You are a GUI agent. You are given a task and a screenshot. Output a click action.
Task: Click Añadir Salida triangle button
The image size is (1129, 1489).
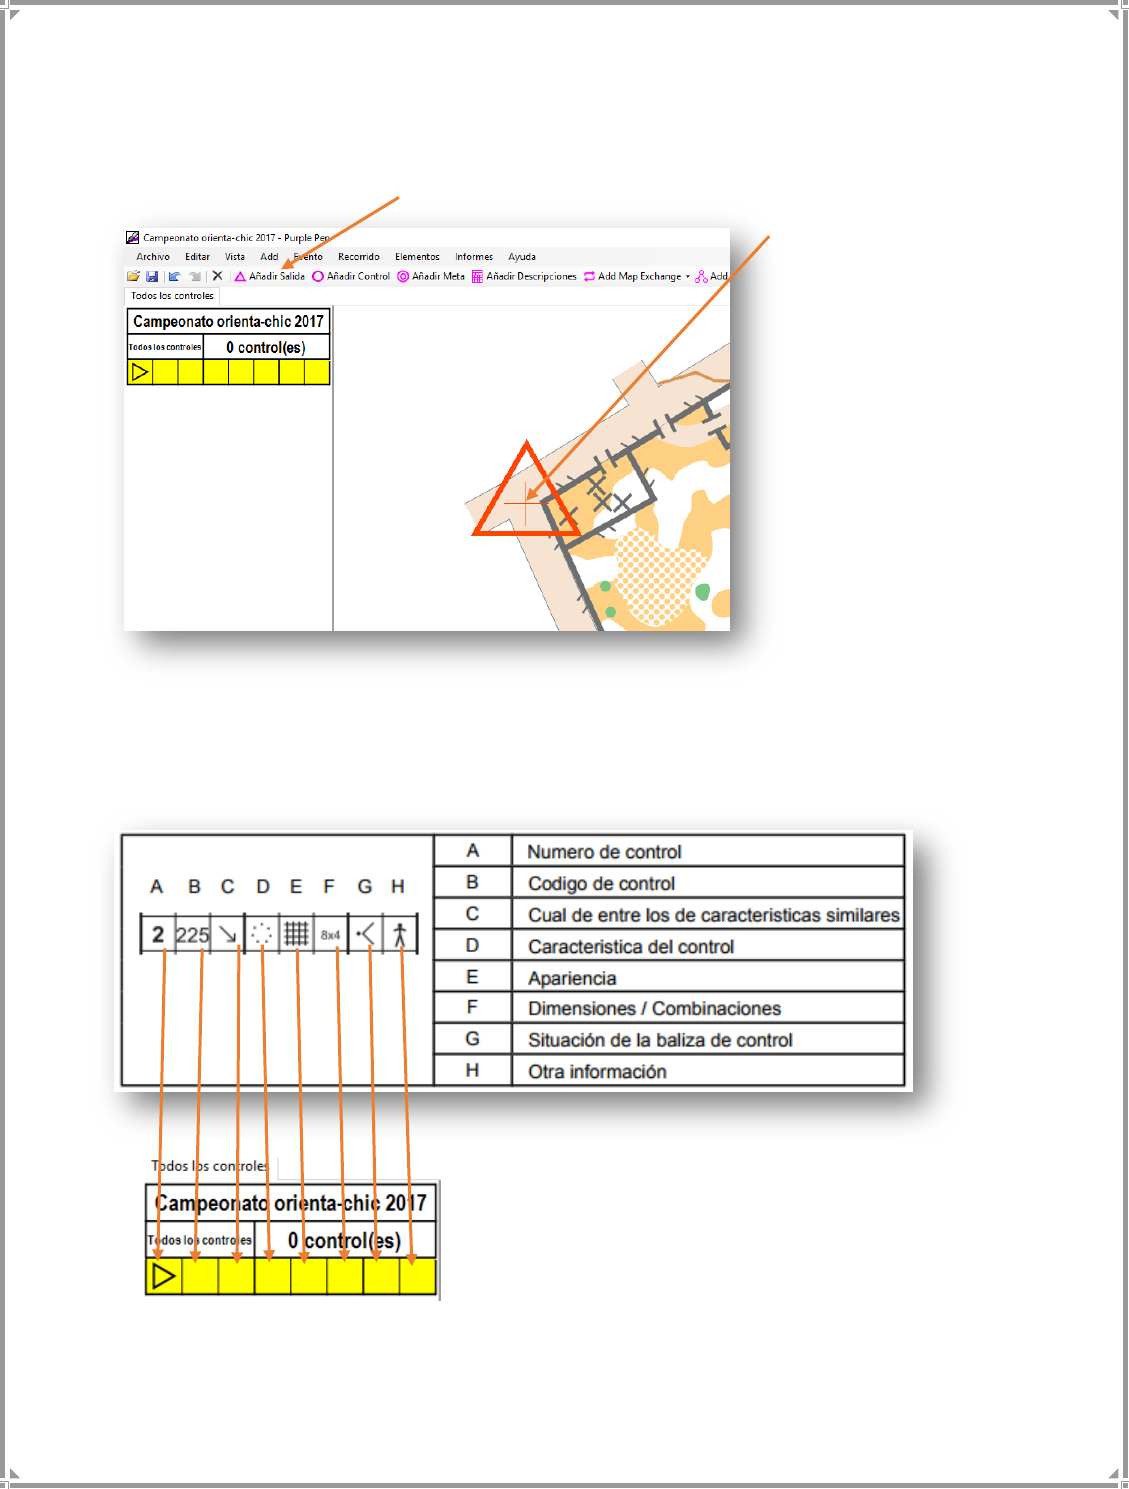click(x=270, y=276)
